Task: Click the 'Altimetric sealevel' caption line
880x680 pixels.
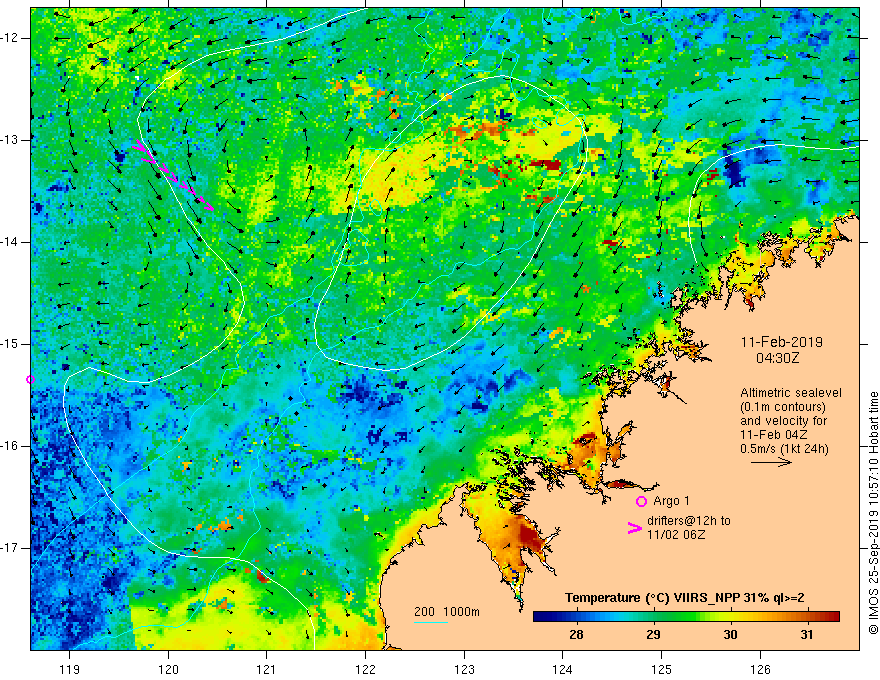Action: tap(790, 393)
